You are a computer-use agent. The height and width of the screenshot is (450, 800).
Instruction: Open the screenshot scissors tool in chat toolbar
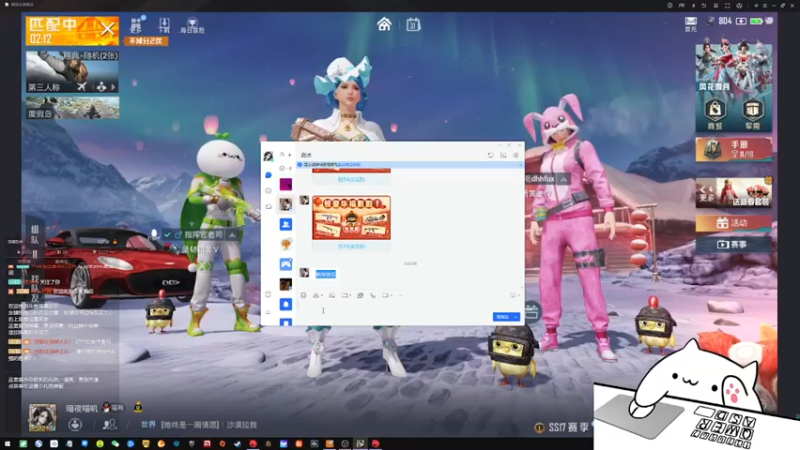316,295
